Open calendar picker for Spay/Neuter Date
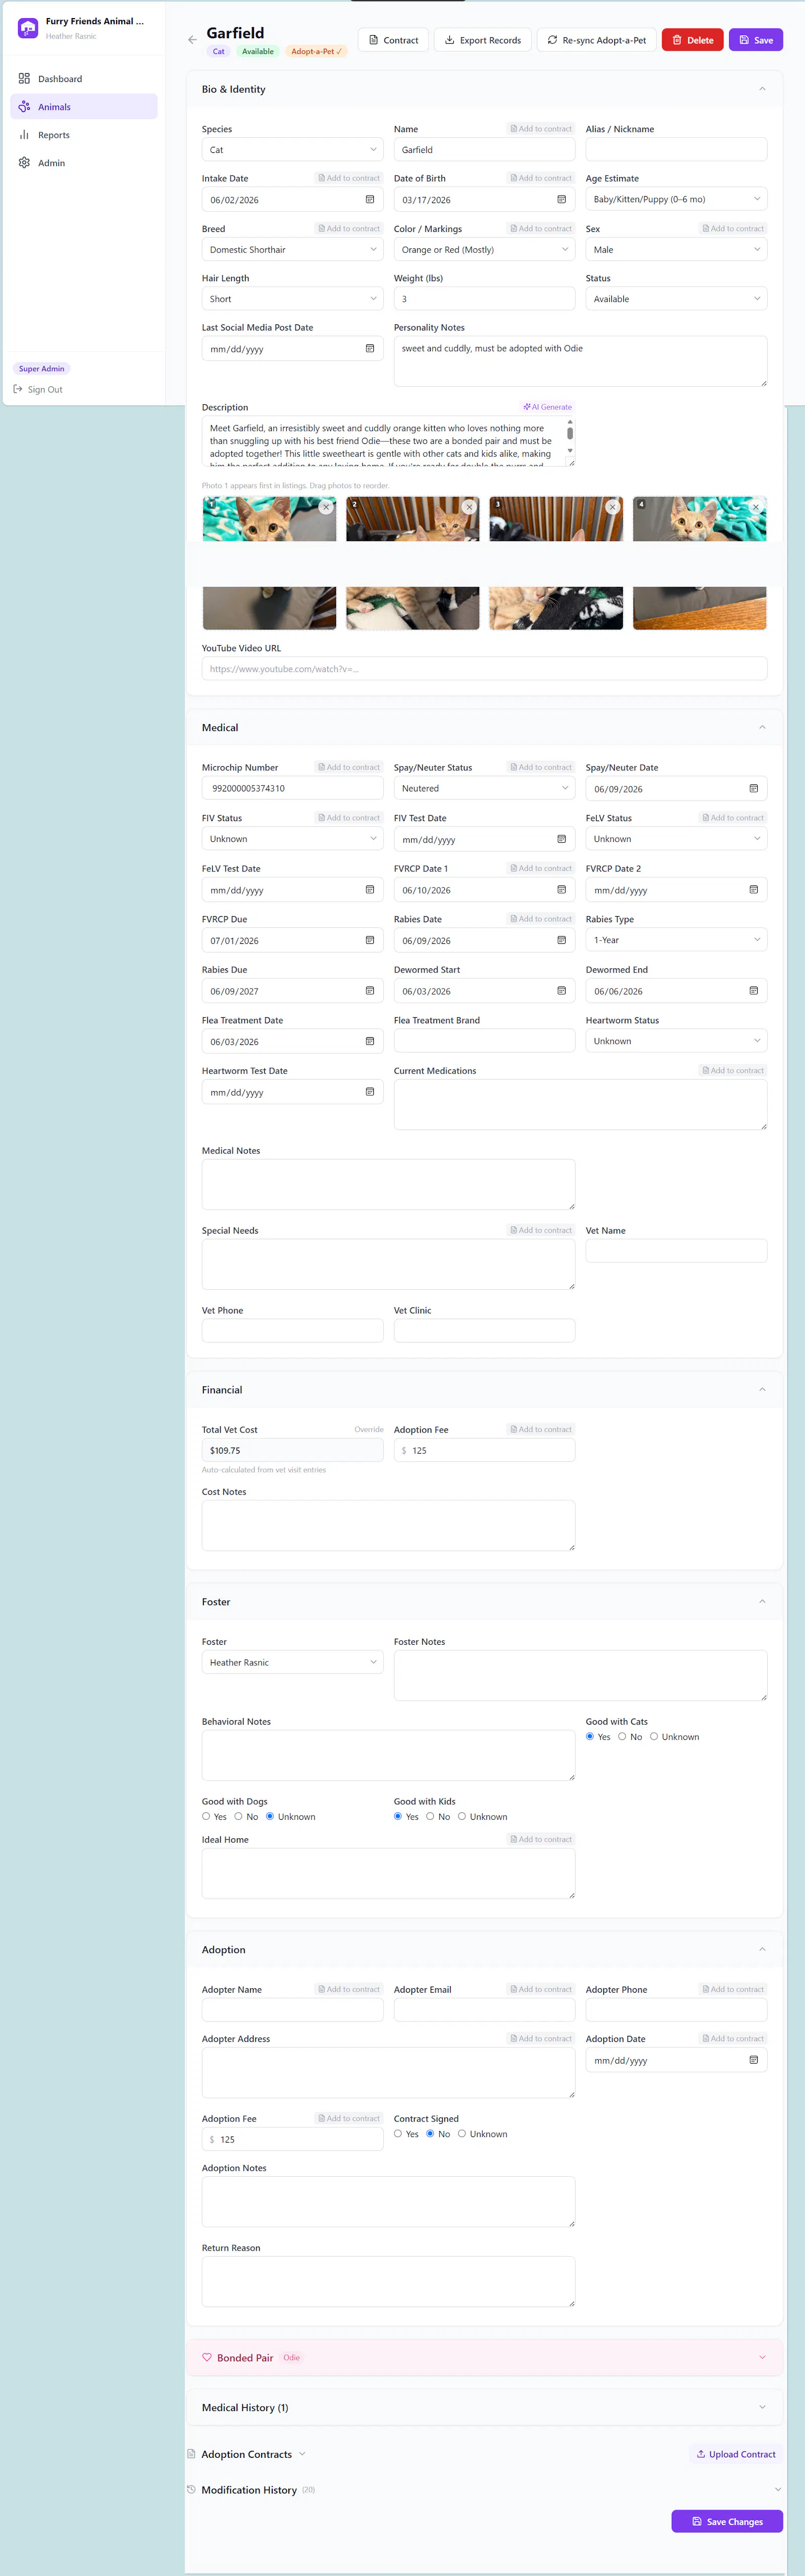This screenshot has height=2576, width=805. [x=753, y=789]
